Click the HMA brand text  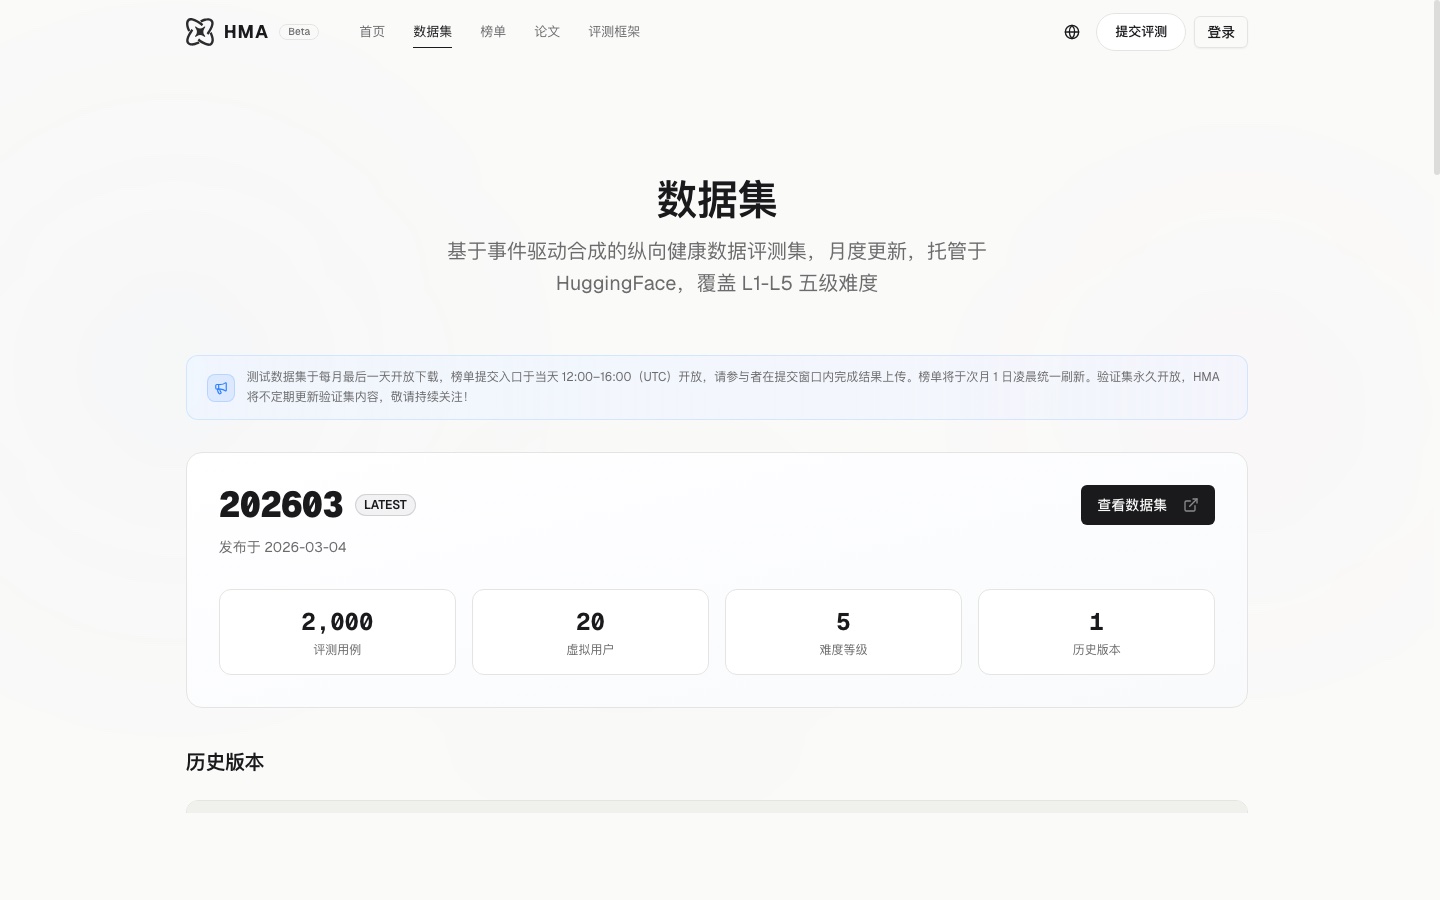coord(246,32)
